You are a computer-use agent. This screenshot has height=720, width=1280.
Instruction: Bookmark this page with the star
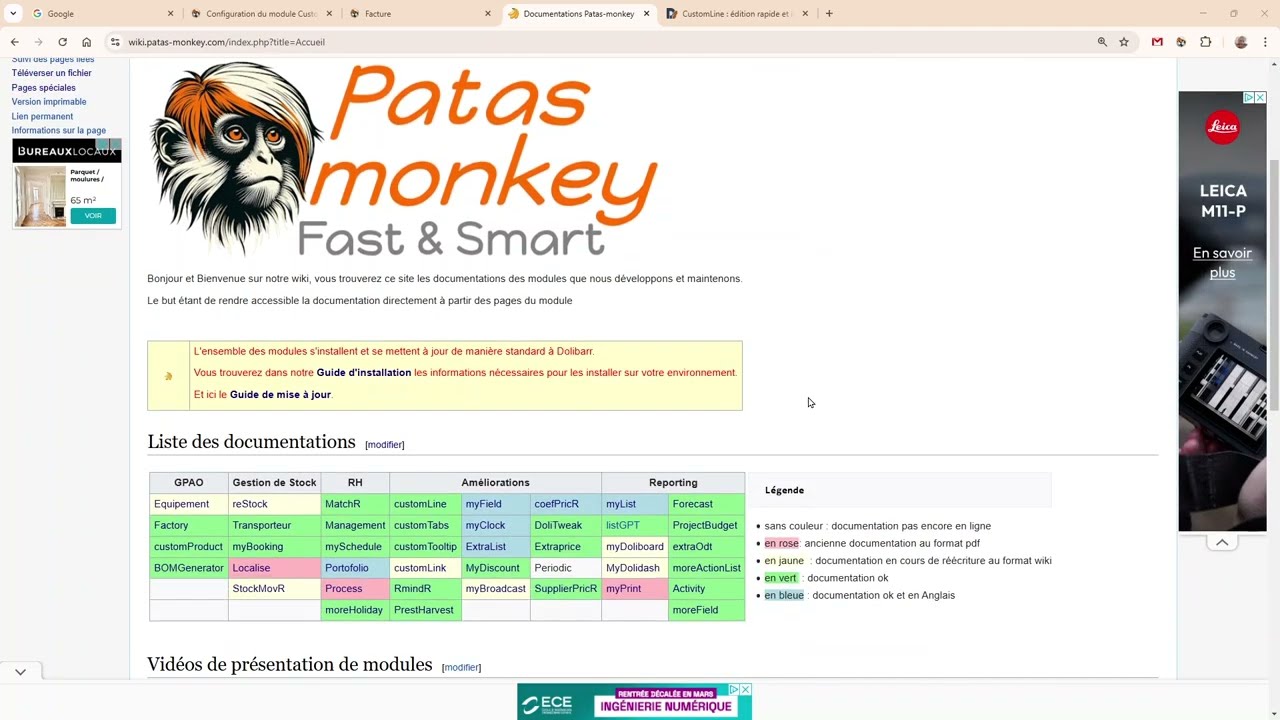[x=1124, y=42]
